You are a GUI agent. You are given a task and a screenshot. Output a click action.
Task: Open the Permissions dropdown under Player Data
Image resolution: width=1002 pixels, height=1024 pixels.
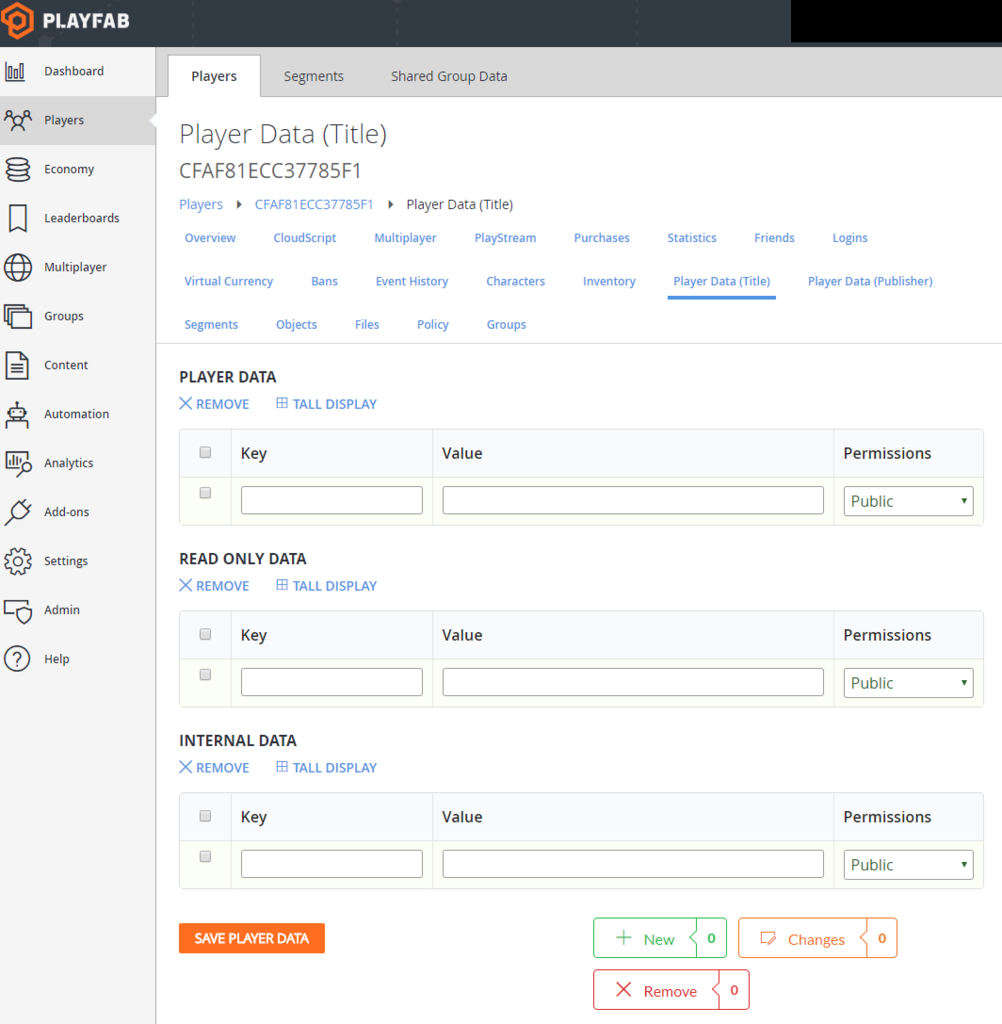907,501
